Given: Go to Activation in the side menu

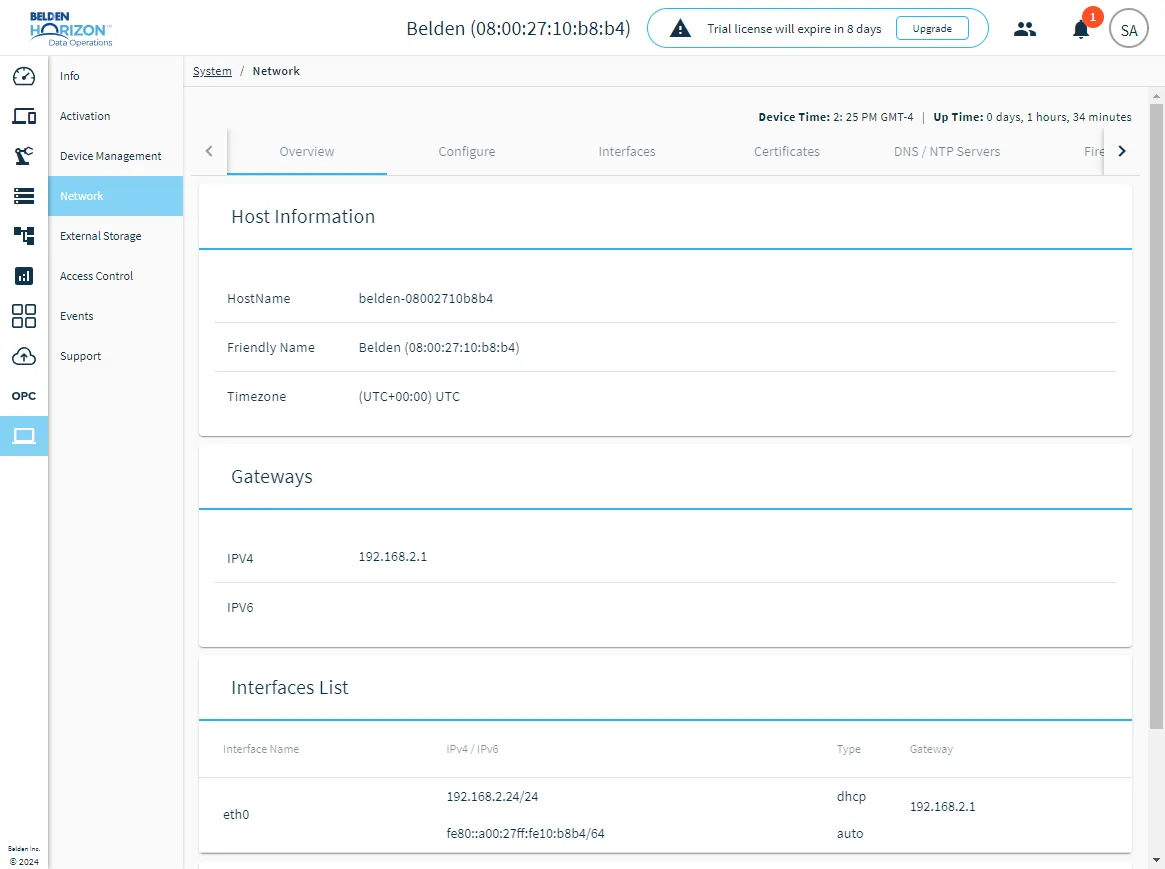Looking at the screenshot, I should tap(116, 116).
